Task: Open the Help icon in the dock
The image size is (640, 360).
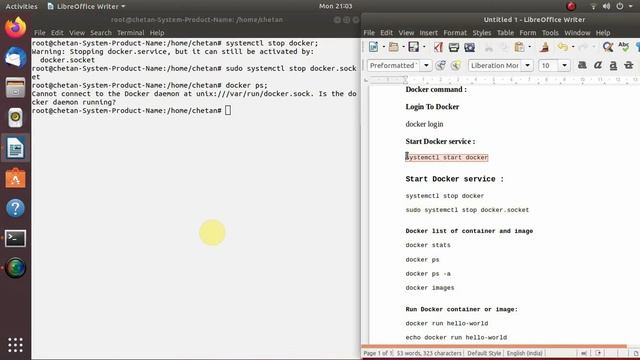Action: pyautogui.click(x=16, y=208)
